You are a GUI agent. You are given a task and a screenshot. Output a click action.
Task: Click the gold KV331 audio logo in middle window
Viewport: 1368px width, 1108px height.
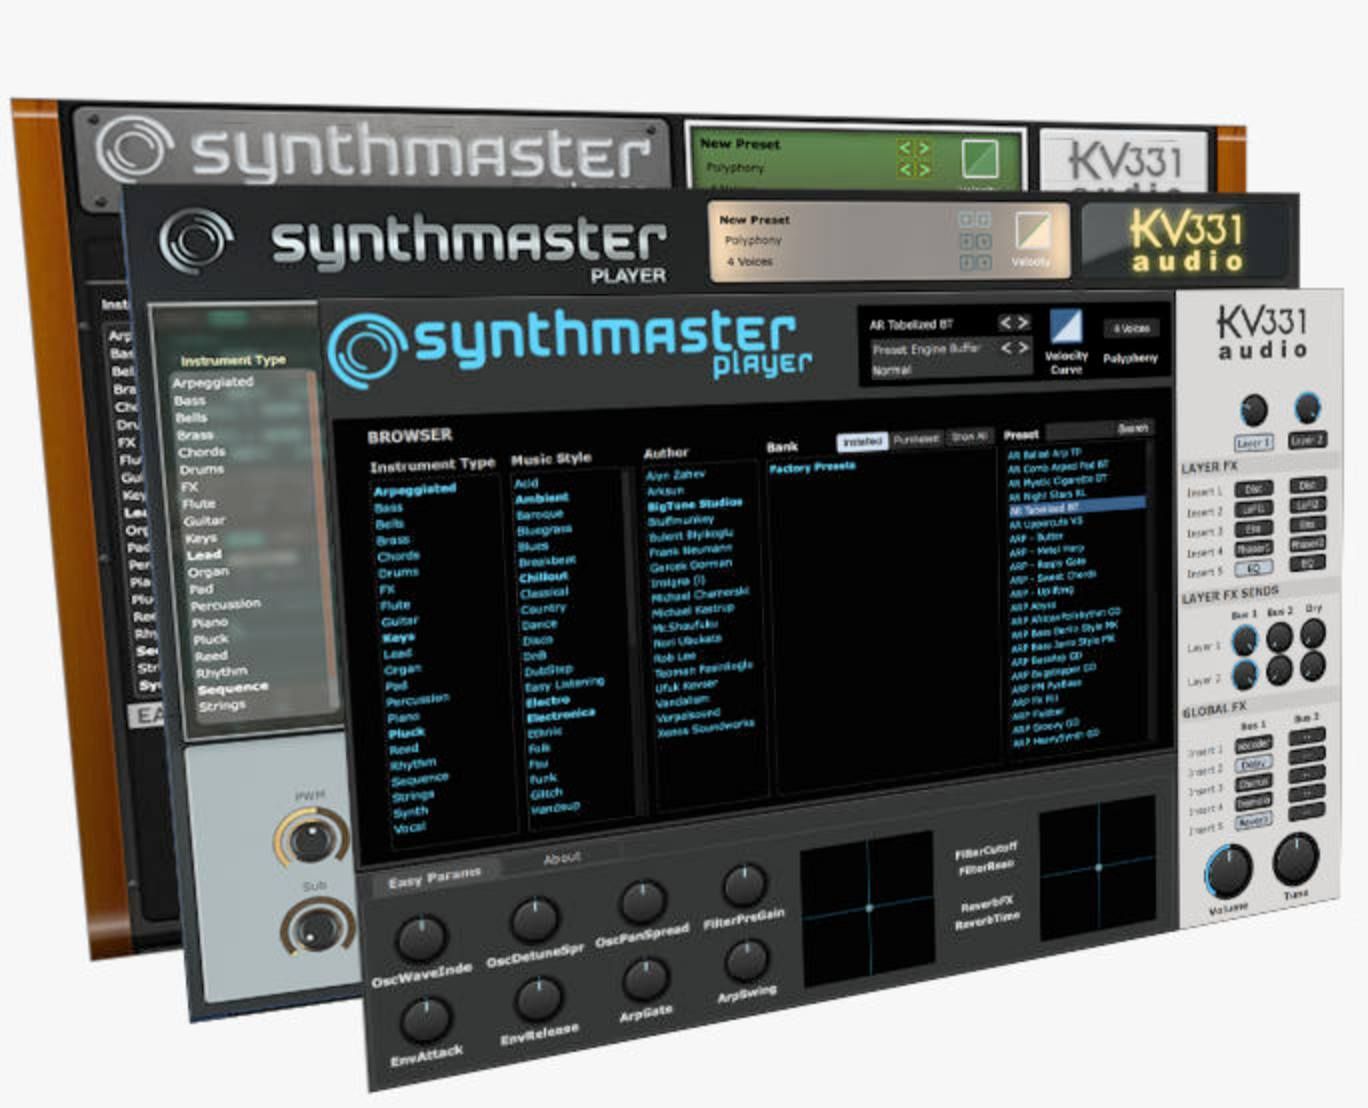click(x=1187, y=242)
